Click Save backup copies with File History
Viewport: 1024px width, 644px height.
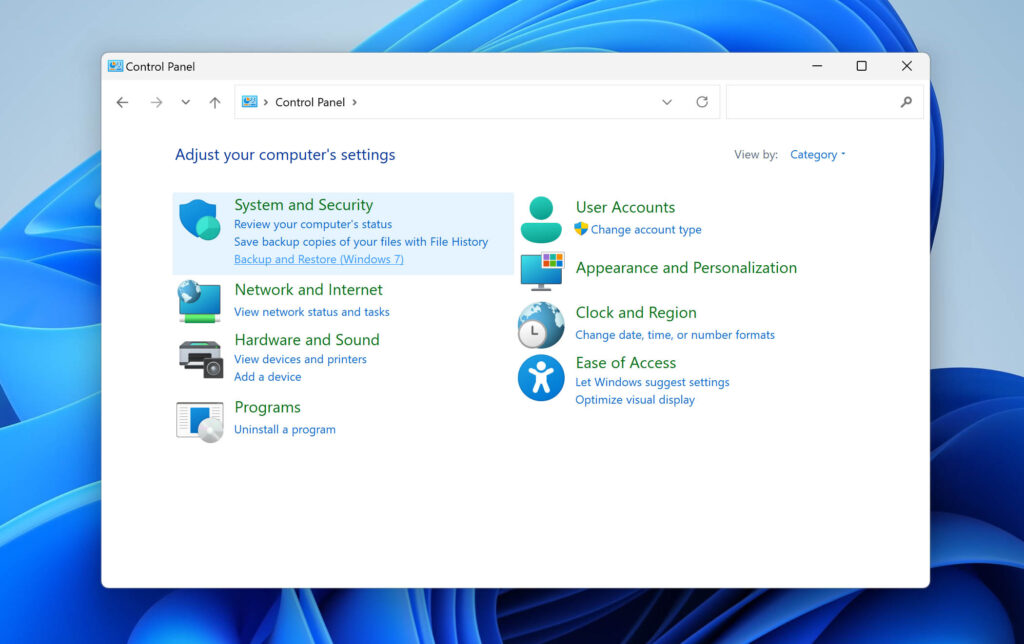(361, 242)
